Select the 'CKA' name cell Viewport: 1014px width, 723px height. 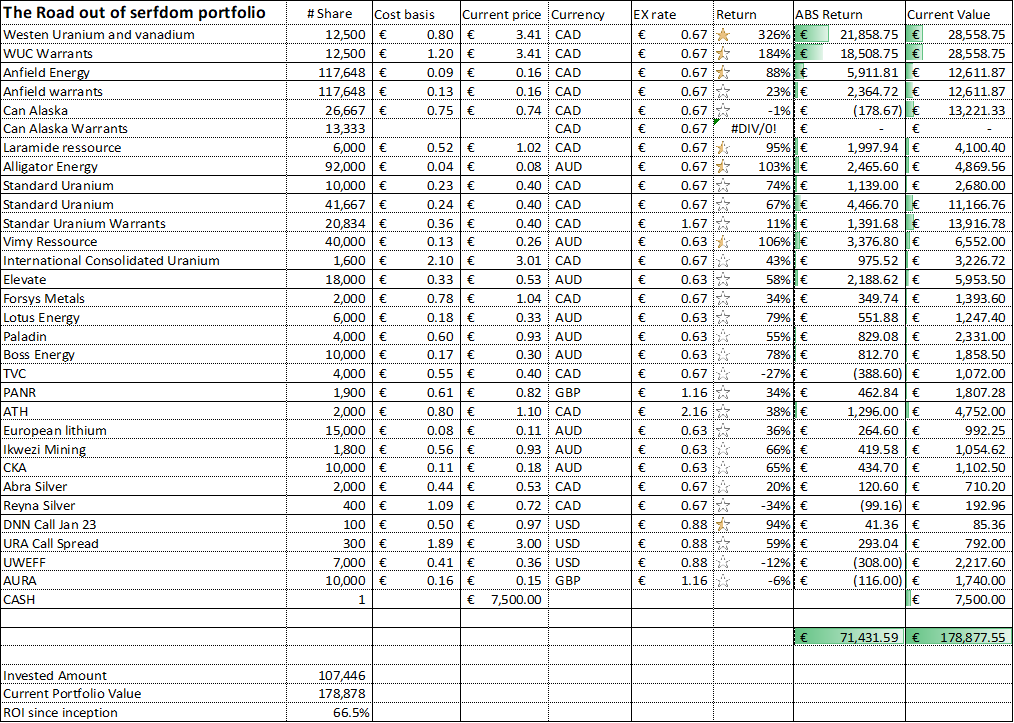[143, 468]
